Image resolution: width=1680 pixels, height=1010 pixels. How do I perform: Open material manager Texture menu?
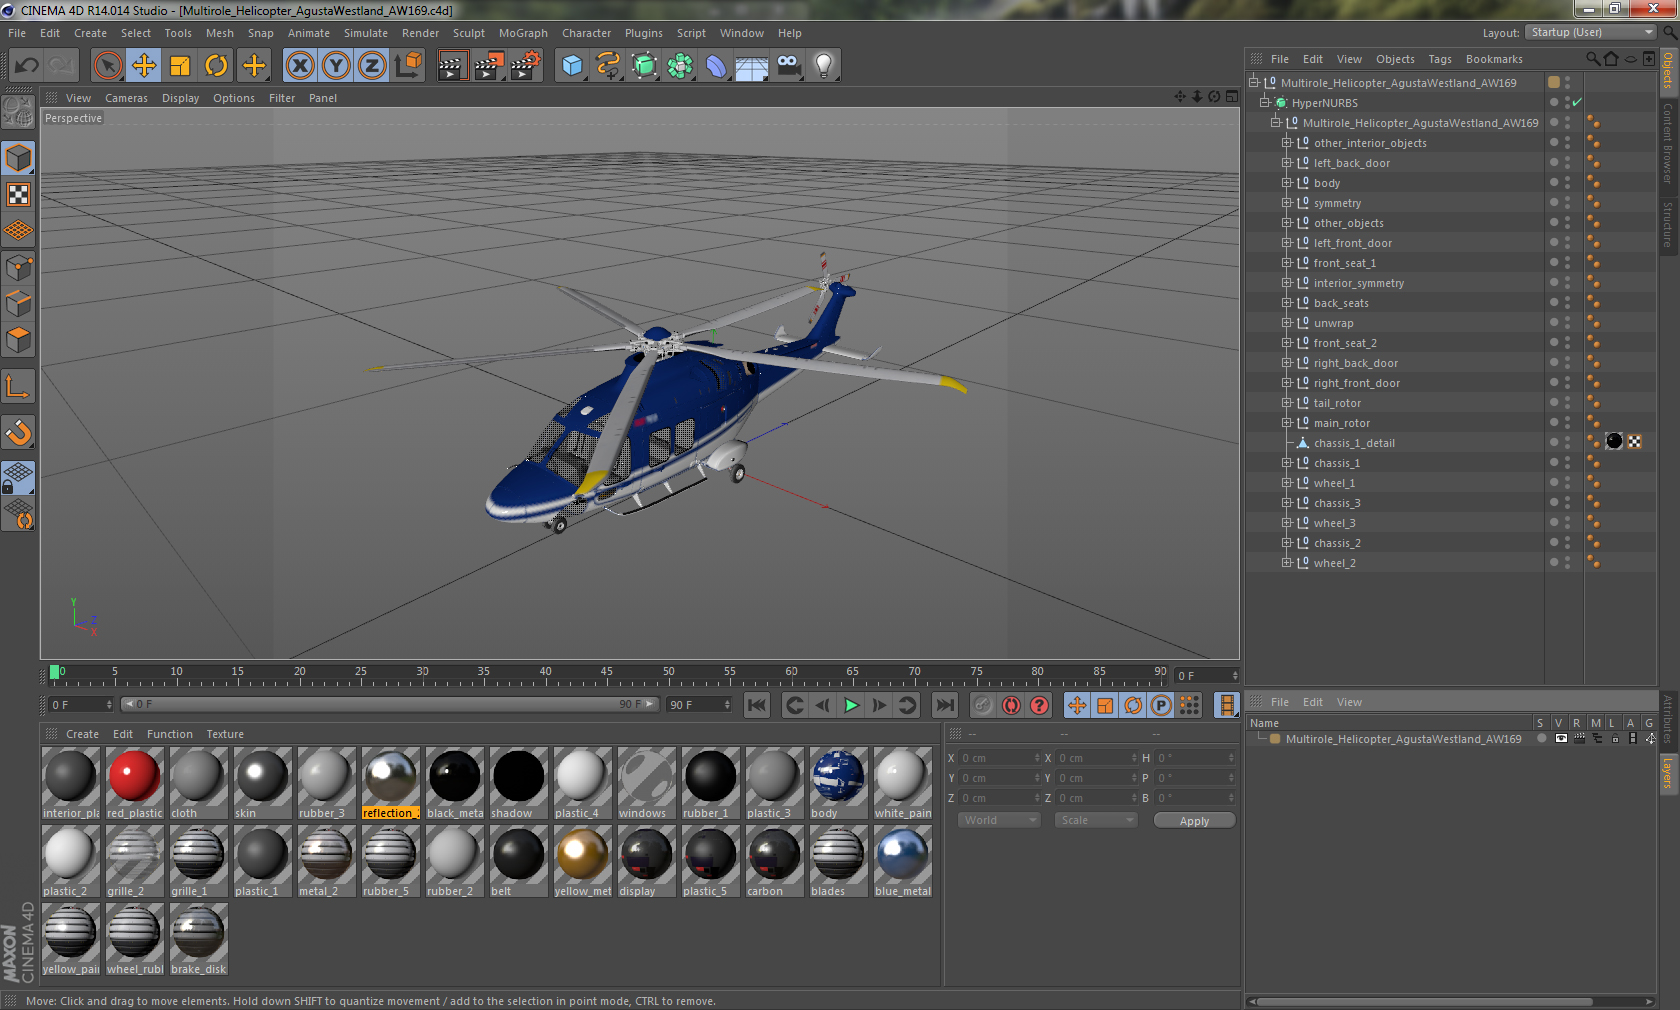(x=225, y=734)
